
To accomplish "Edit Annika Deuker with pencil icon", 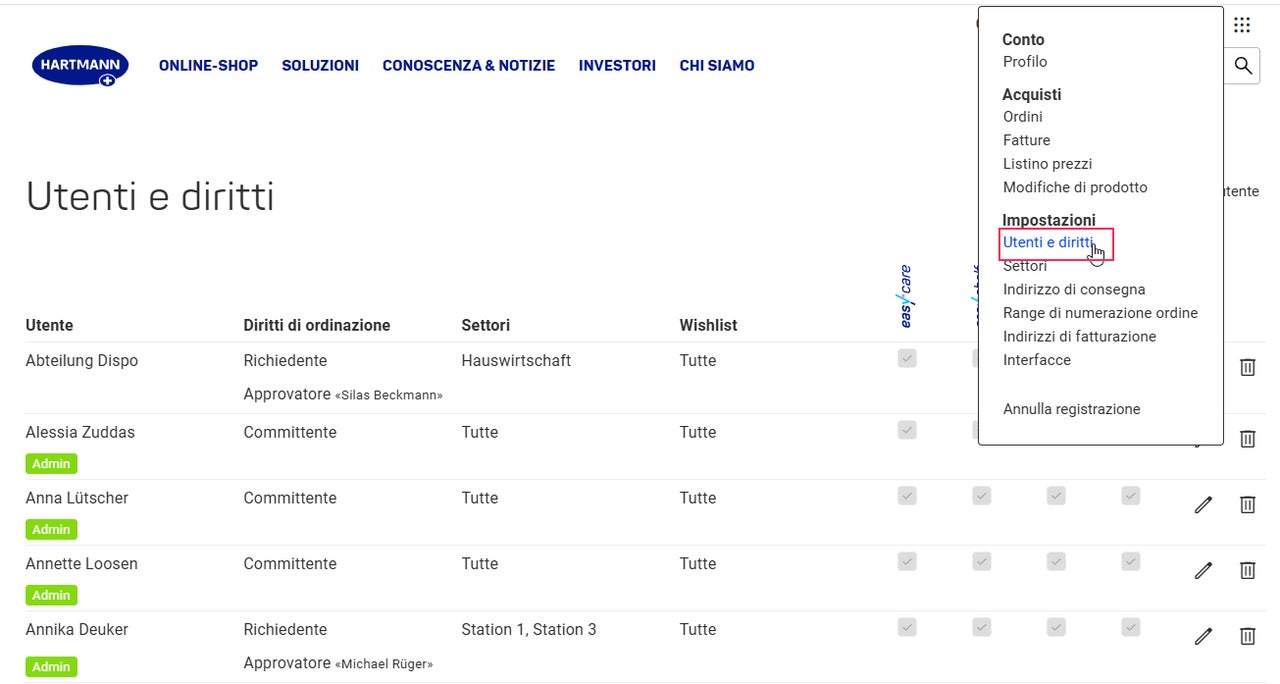I will click(1203, 636).
